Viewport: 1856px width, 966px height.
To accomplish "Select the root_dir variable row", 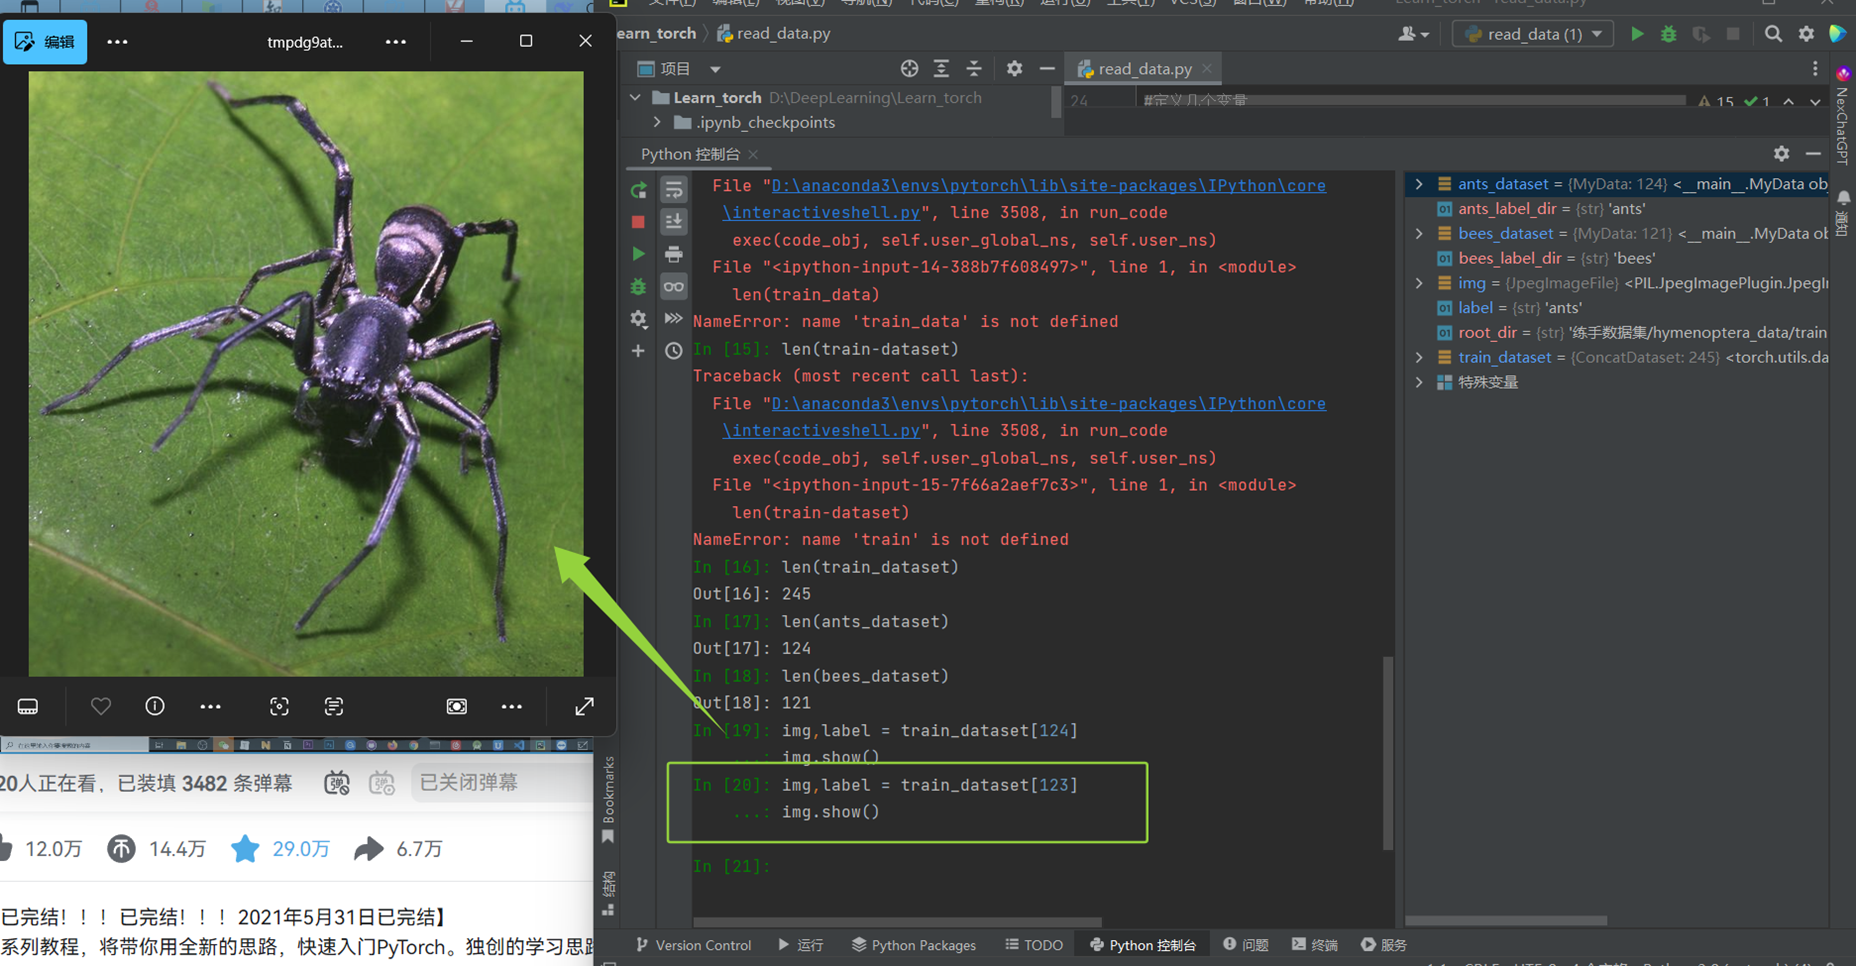I will point(1616,332).
